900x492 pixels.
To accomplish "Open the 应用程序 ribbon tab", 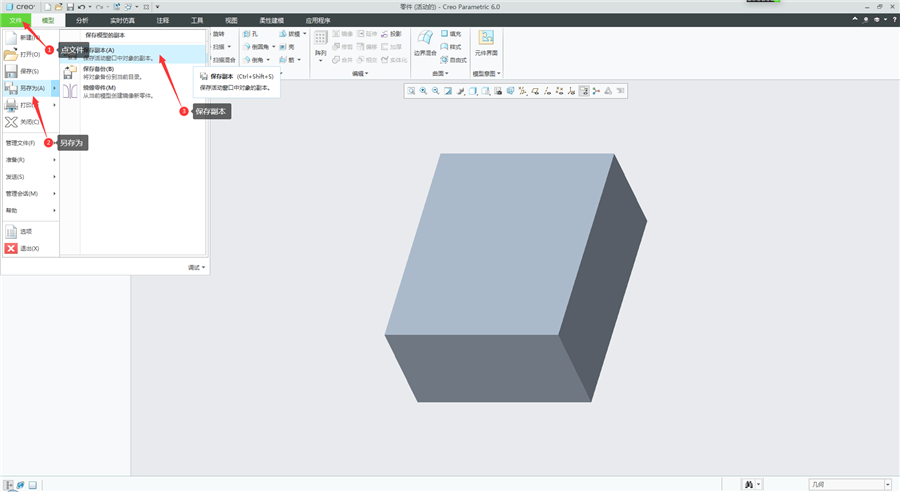I will coord(317,21).
